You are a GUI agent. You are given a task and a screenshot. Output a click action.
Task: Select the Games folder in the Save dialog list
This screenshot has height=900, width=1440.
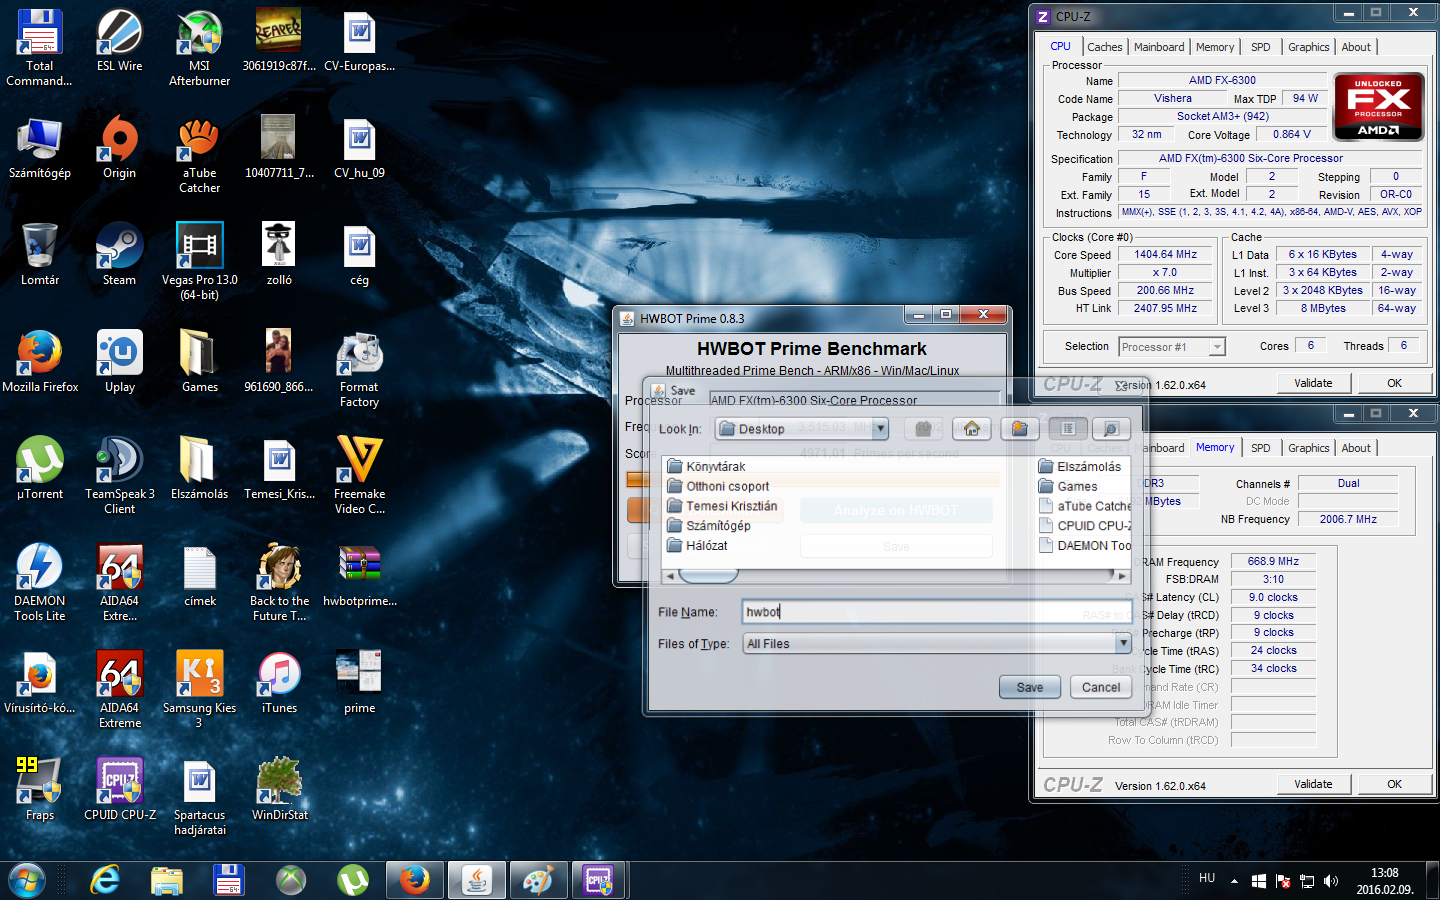click(x=1068, y=486)
